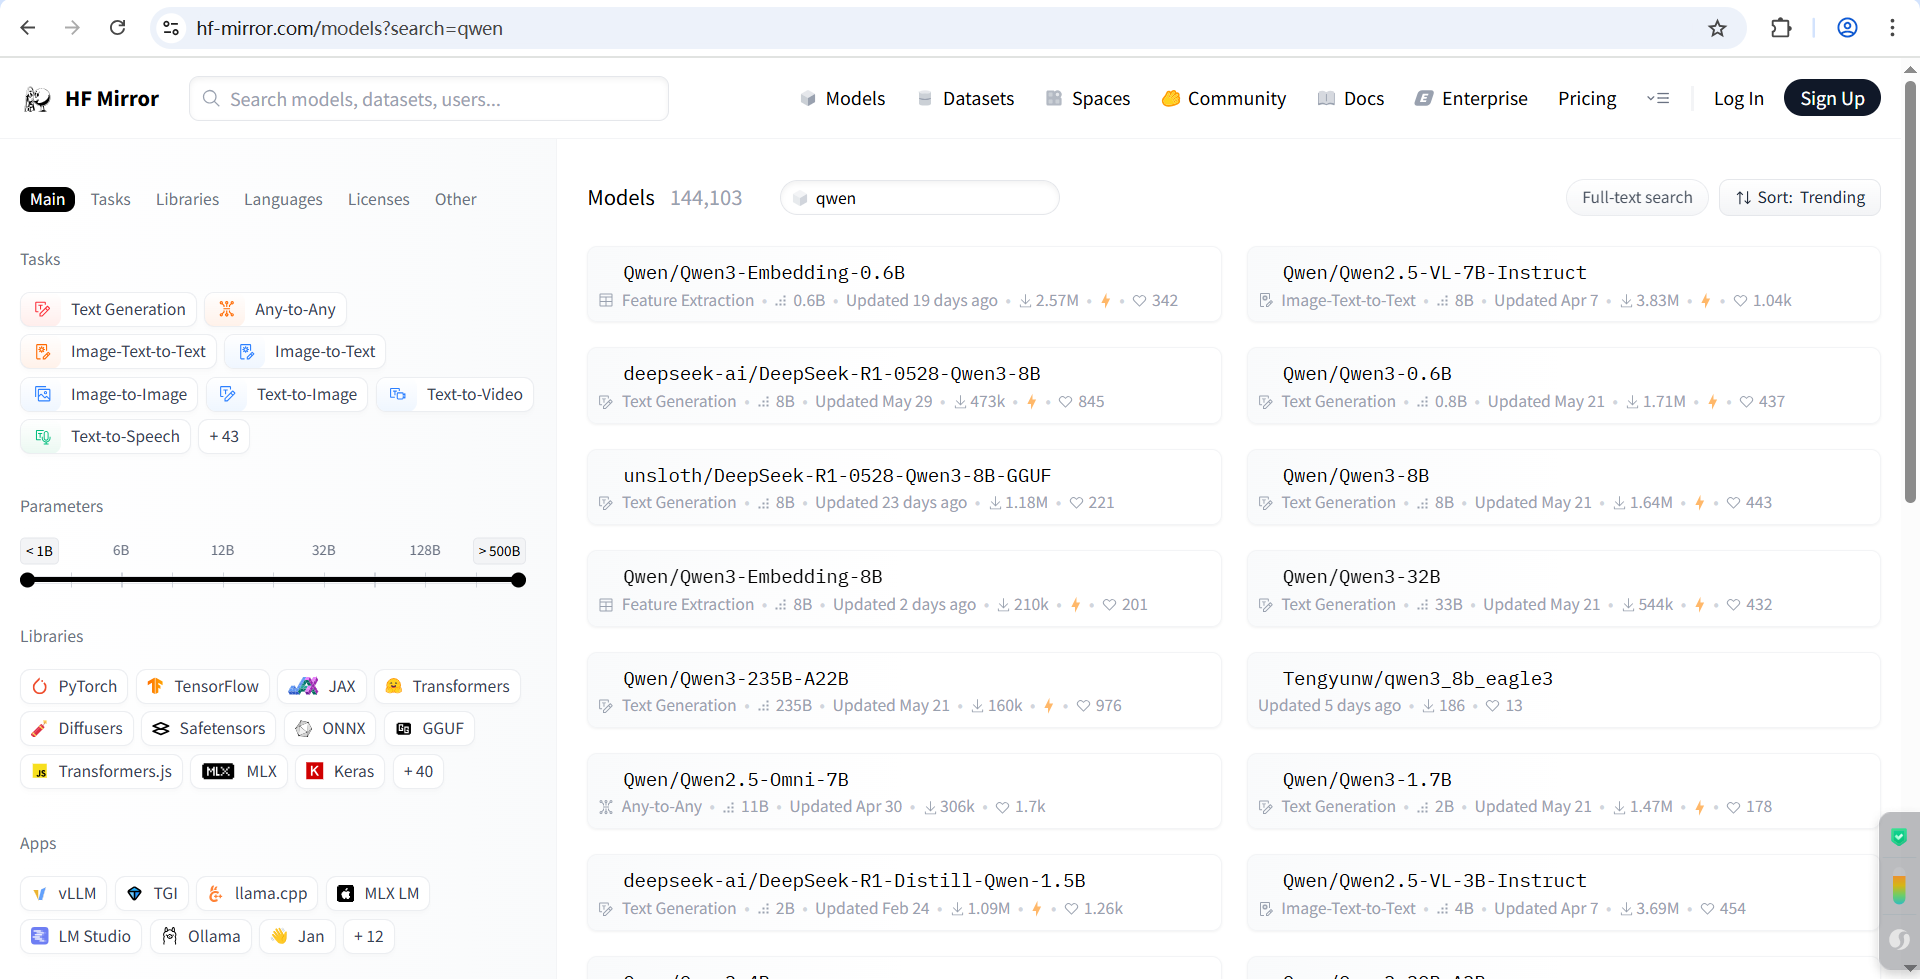Select the Image-to-Image task filter
This screenshot has width=1920, height=979.
coord(110,395)
